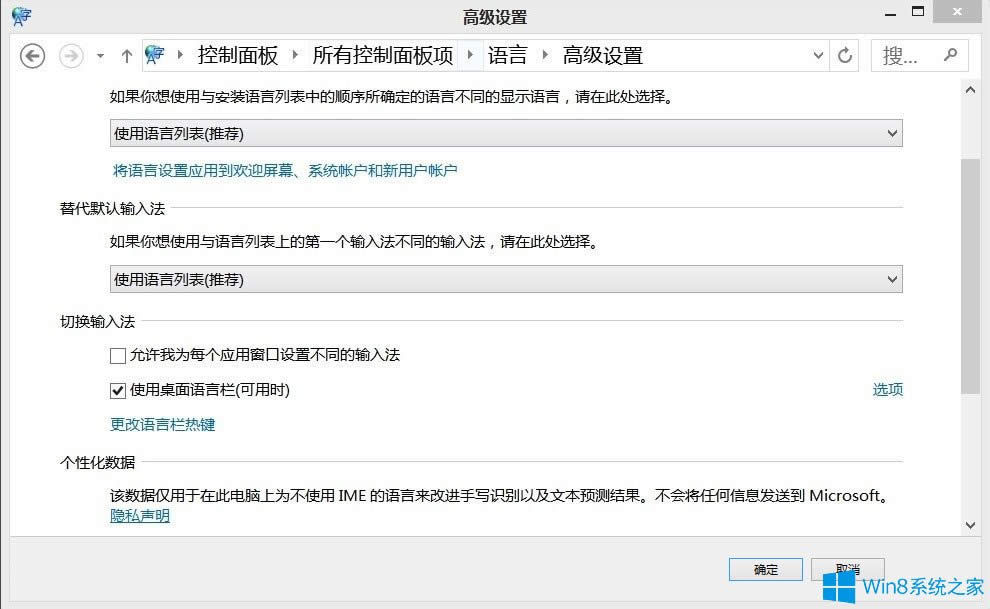Click scrollbar down arrow
Viewport: 990px width, 609px height.
[x=970, y=525]
